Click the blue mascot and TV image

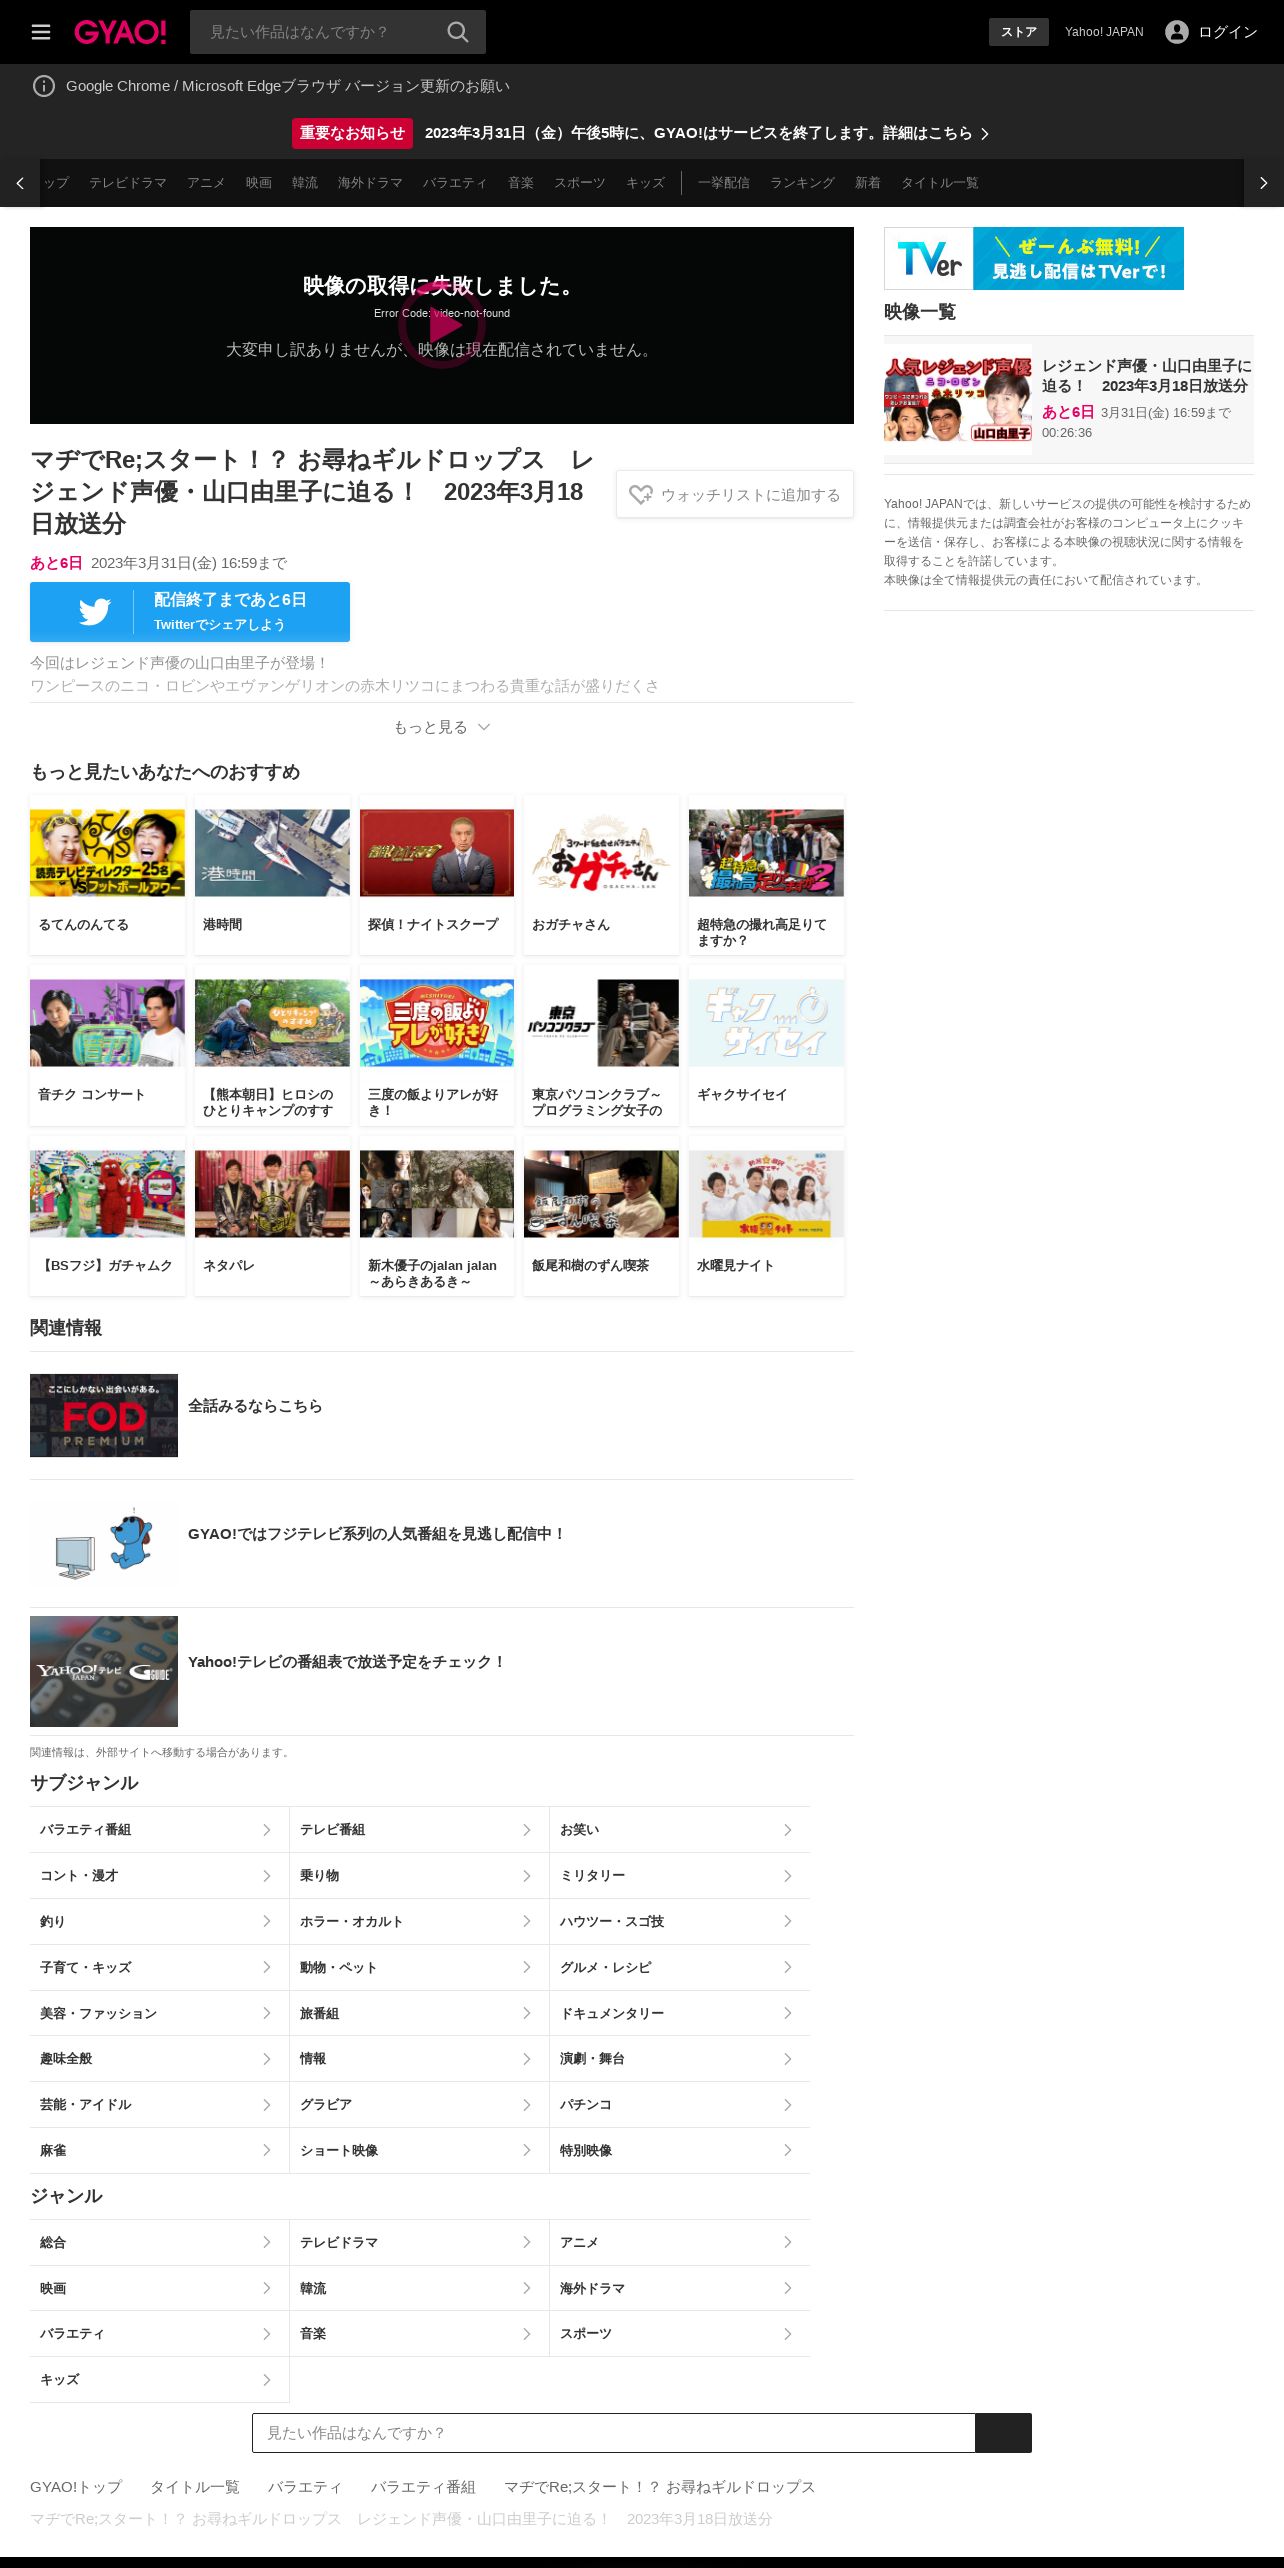[x=104, y=1543]
